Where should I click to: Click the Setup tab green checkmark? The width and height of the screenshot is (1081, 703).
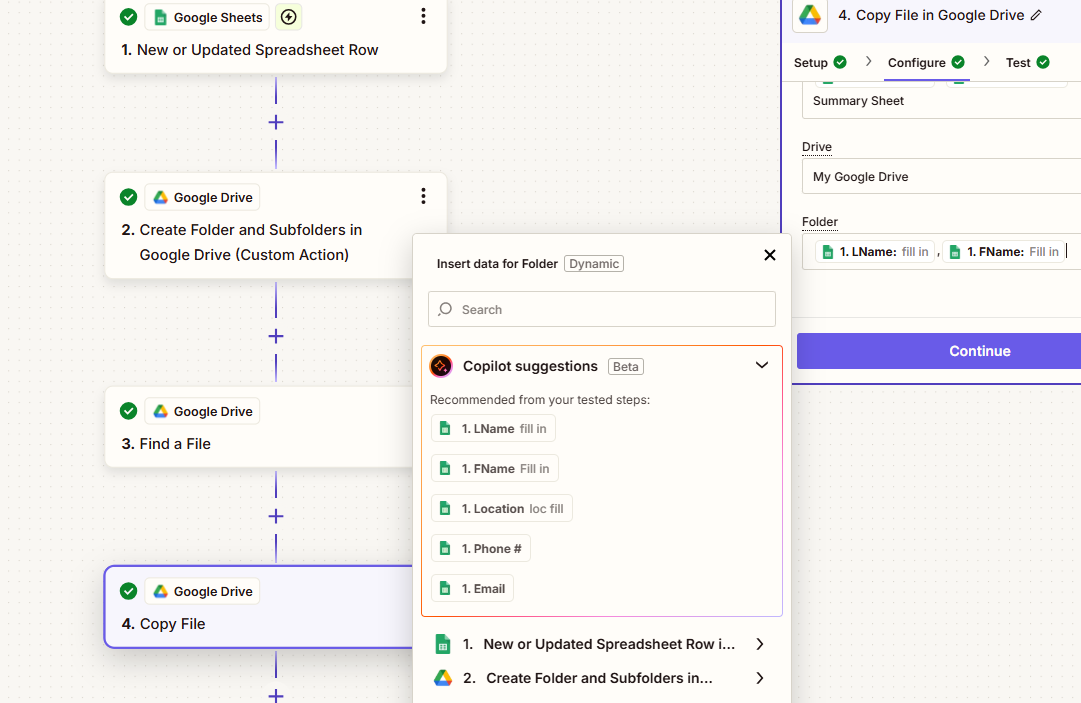840,62
